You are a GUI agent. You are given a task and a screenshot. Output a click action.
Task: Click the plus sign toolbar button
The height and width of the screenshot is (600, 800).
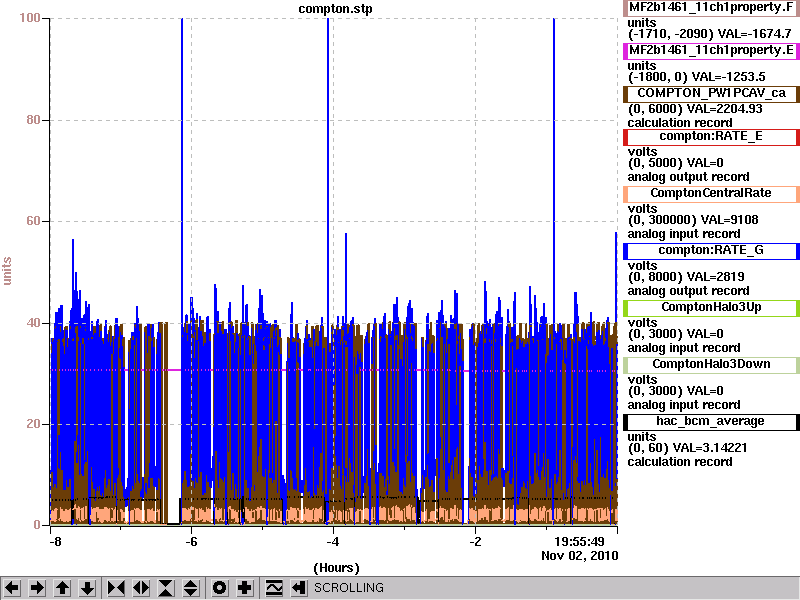(x=244, y=588)
